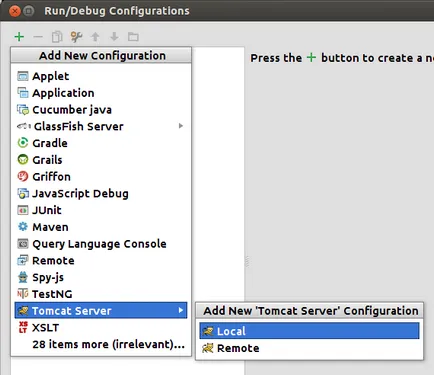Choose Maven from the list

coord(101,227)
